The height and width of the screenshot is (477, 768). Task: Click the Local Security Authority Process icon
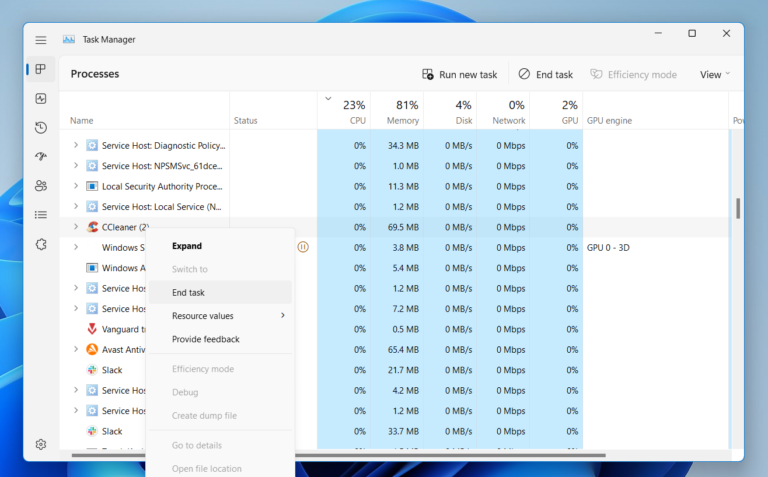92,186
